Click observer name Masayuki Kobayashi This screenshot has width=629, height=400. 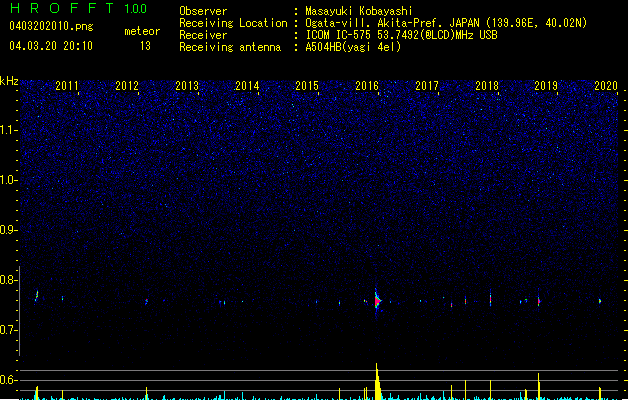[x=359, y=11]
